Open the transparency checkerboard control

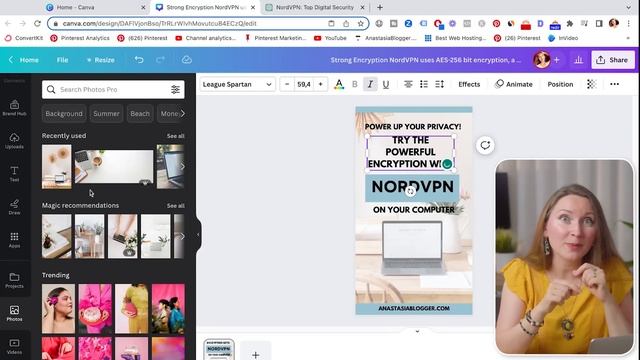(x=591, y=84)
